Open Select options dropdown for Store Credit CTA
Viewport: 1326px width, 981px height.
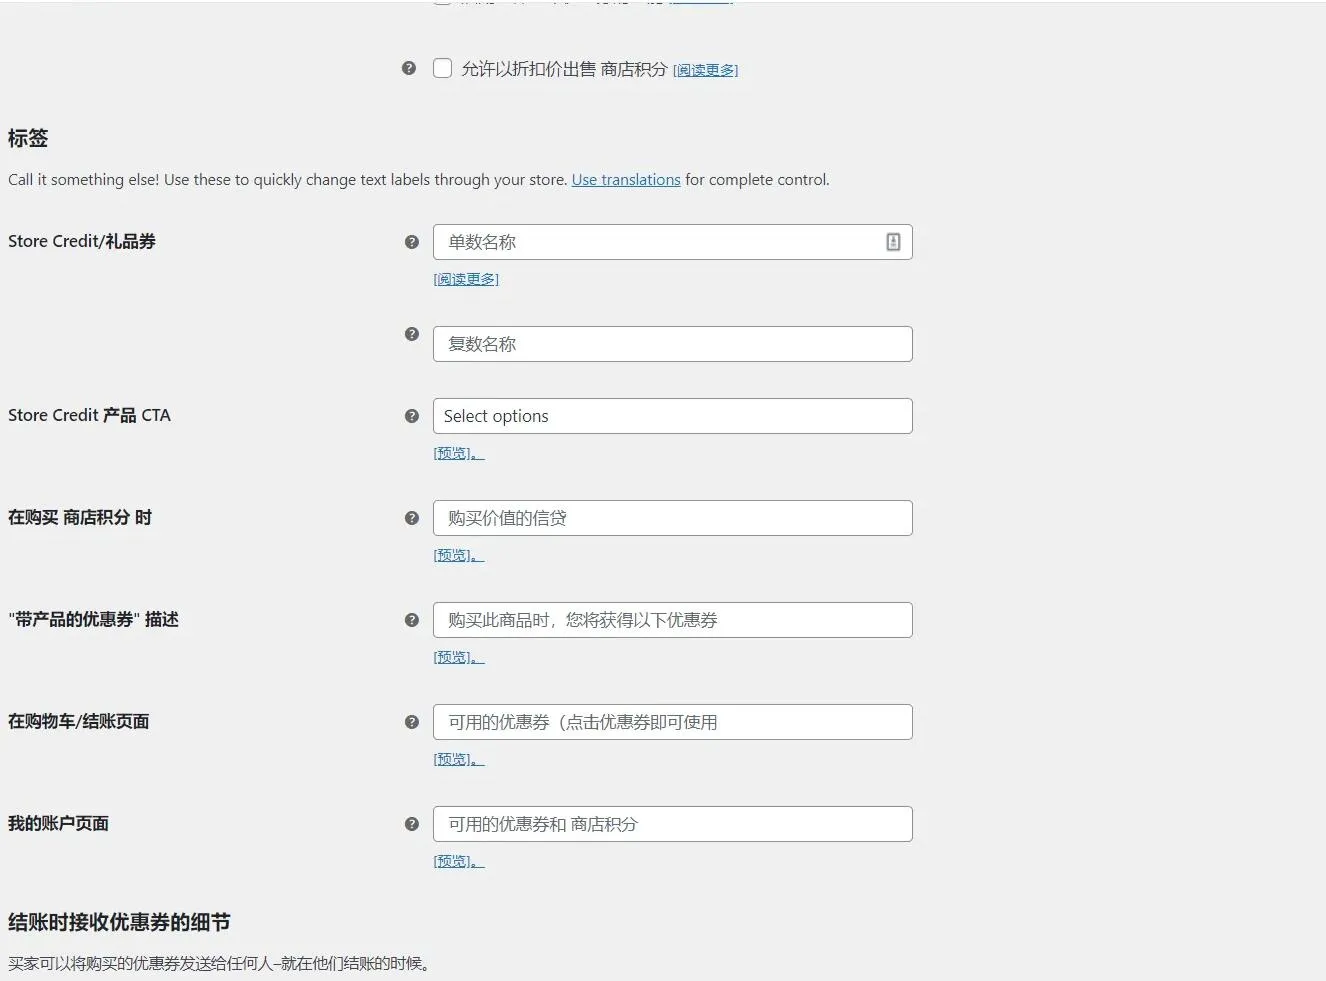[x=672, y=416]
